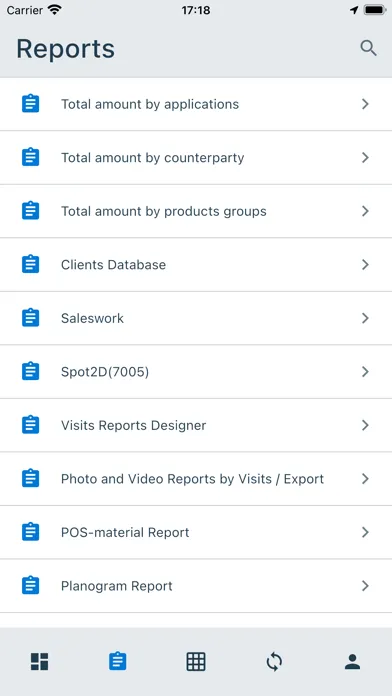Open the user profile tab icon
Image resolution: width=392 pixels, height=696 pixels.
352,661
